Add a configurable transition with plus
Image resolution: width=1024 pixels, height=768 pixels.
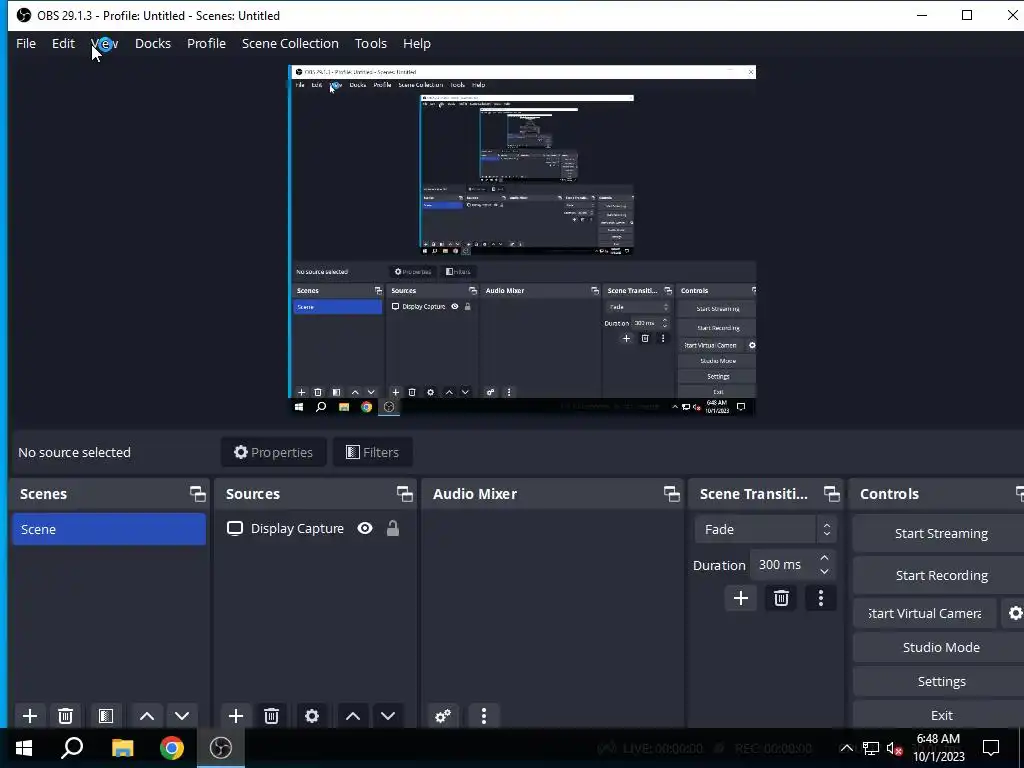point(741,598)
